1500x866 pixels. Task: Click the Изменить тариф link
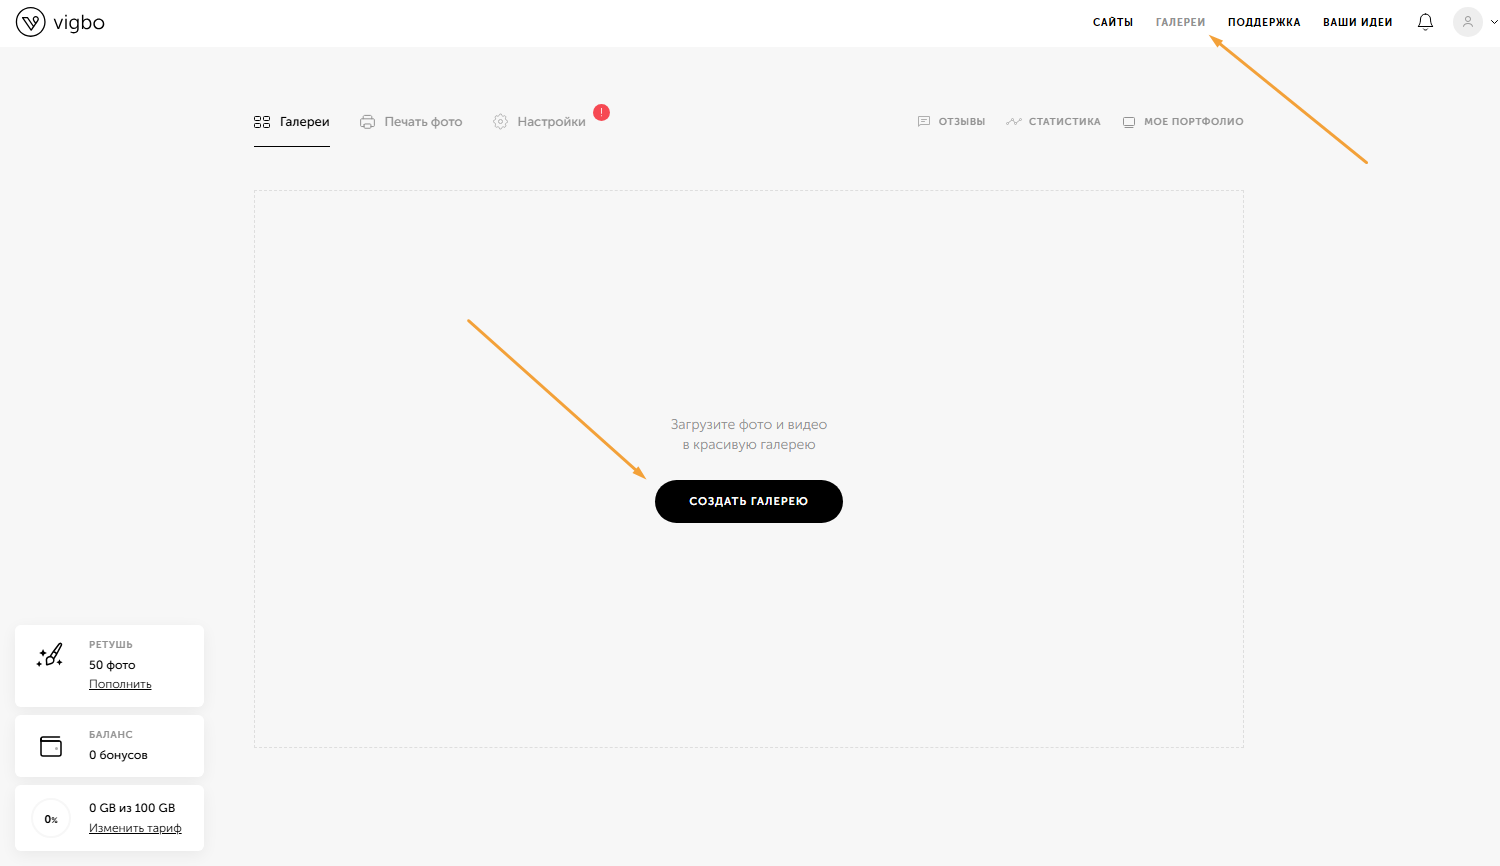pos(135,828)
